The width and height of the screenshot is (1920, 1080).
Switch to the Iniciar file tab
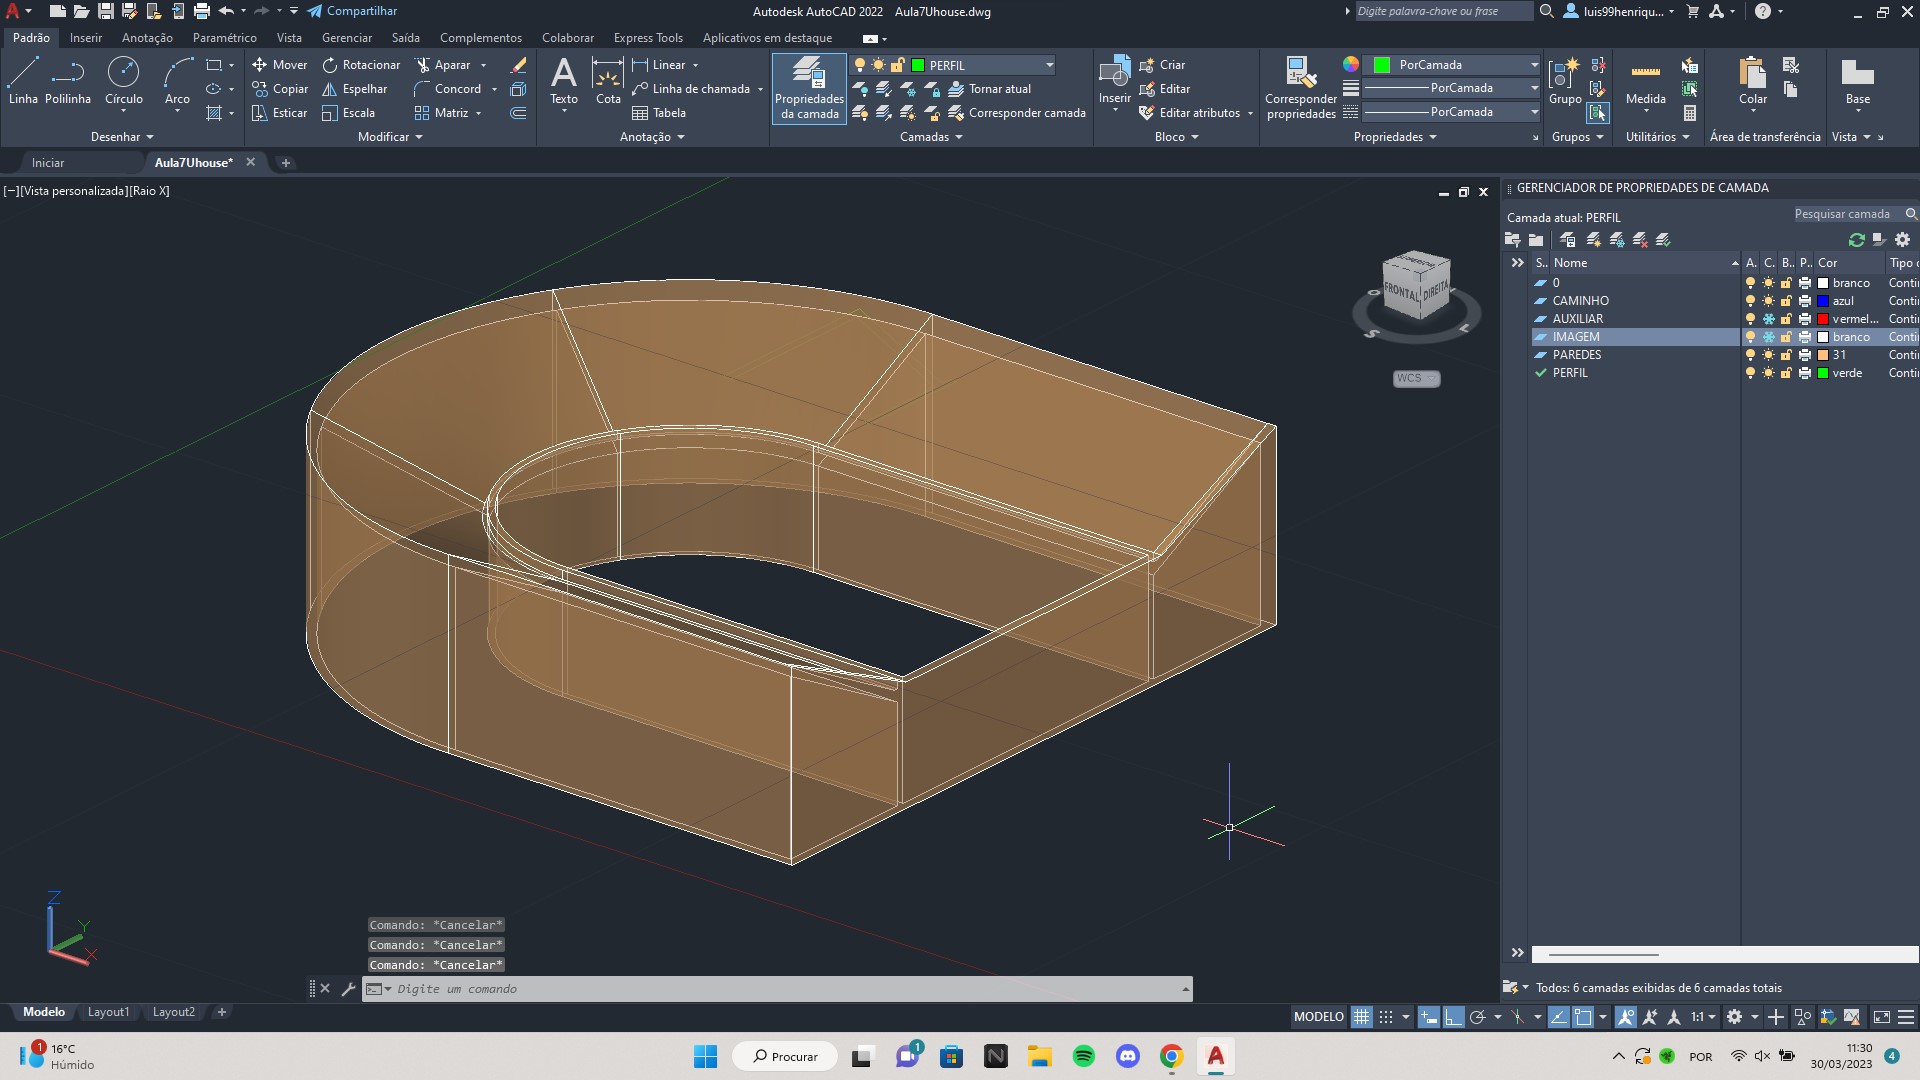point(47,162)
